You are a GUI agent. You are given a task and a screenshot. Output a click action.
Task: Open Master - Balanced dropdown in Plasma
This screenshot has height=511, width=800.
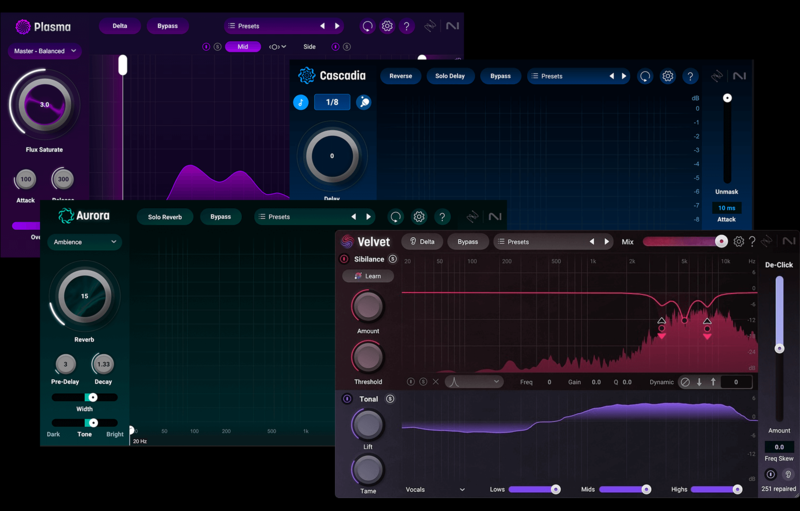pos(45,51)
